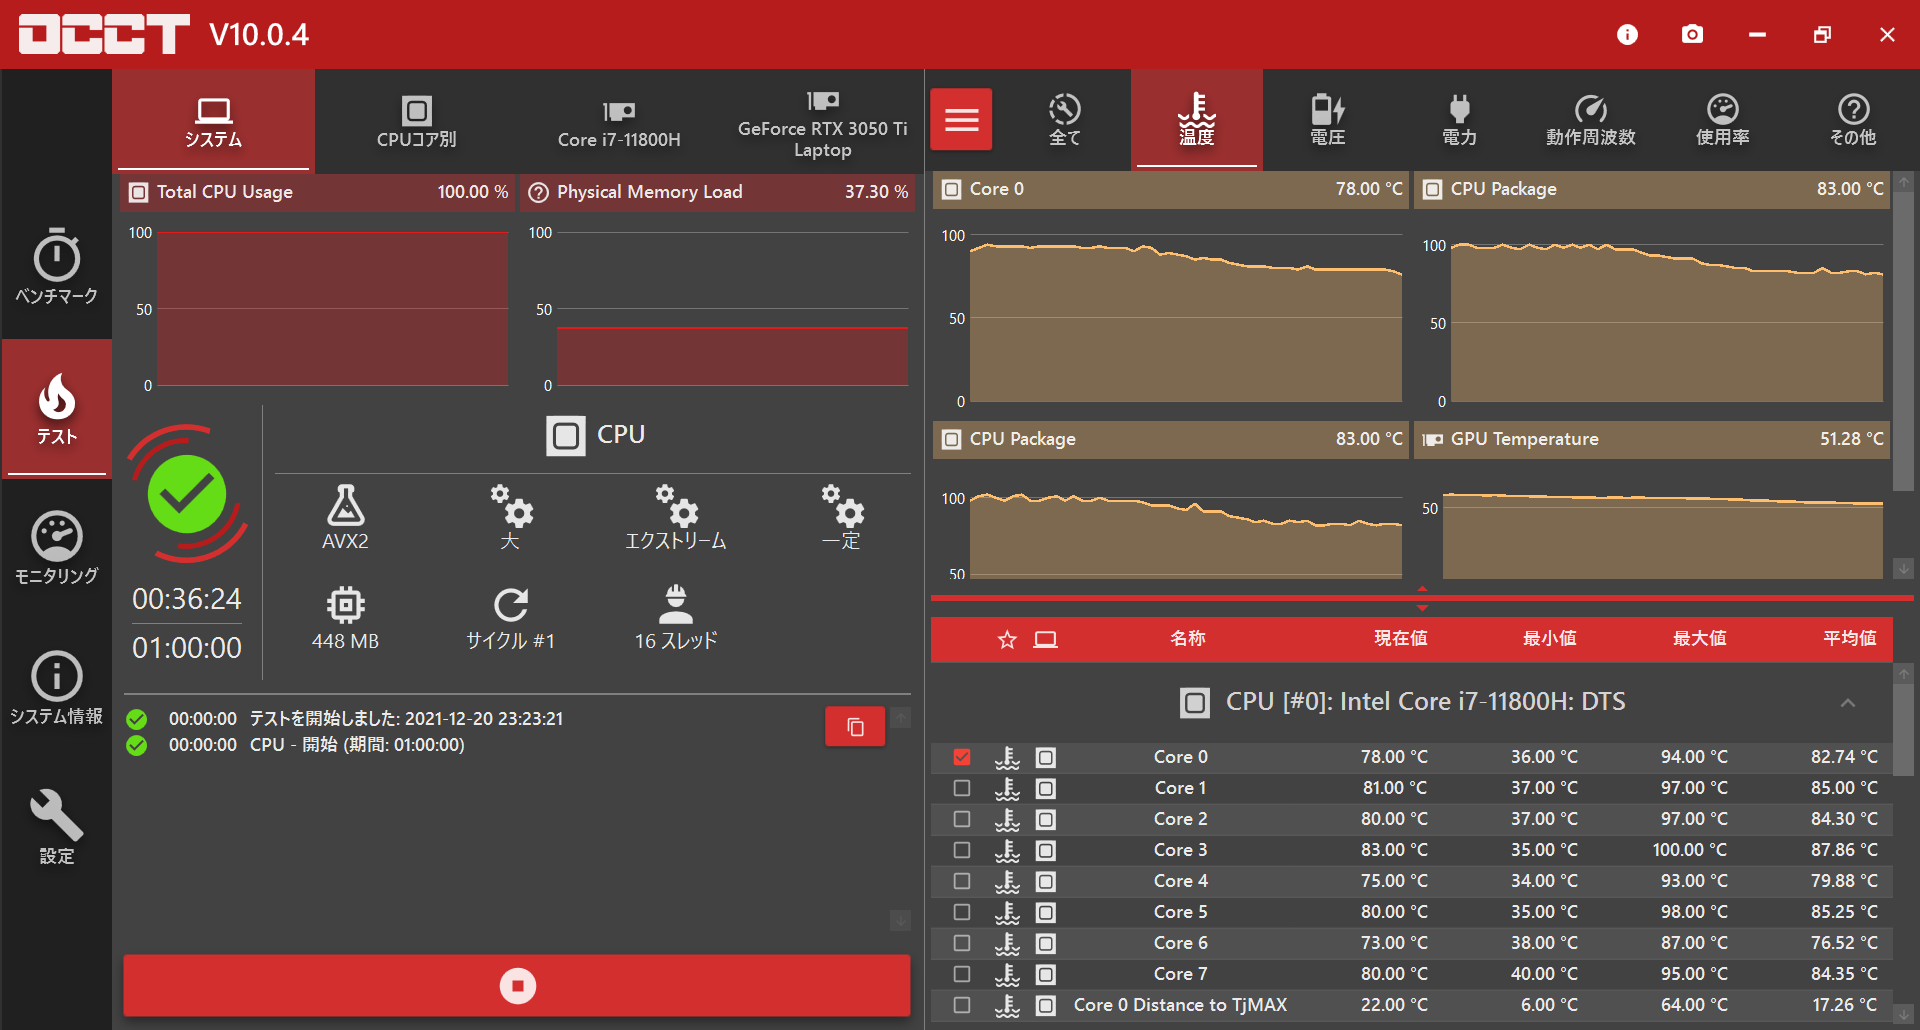Viewport: 1920px width, 1030px height.
Task: Click the 448 MB memory option
Action: 345,618
